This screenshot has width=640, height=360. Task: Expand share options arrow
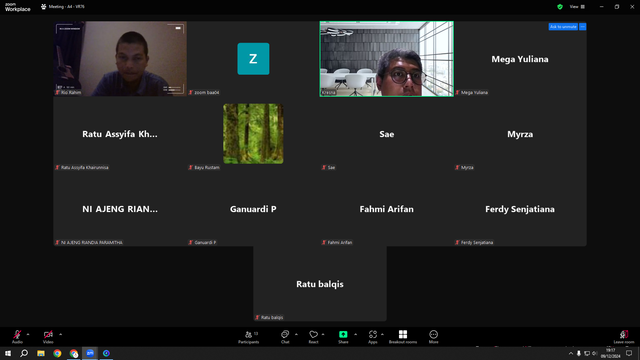[x=356, y=334]
